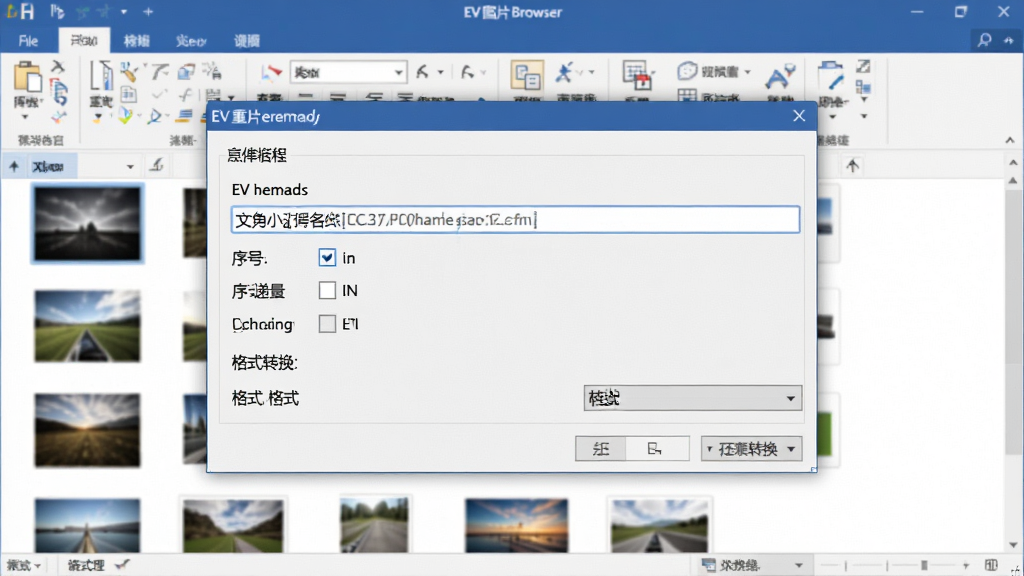The height and width of the screenshot is (576, 1024).
Task: Check the 'Ell' checkbox next to Cchoring
Action: pos(327,324)
